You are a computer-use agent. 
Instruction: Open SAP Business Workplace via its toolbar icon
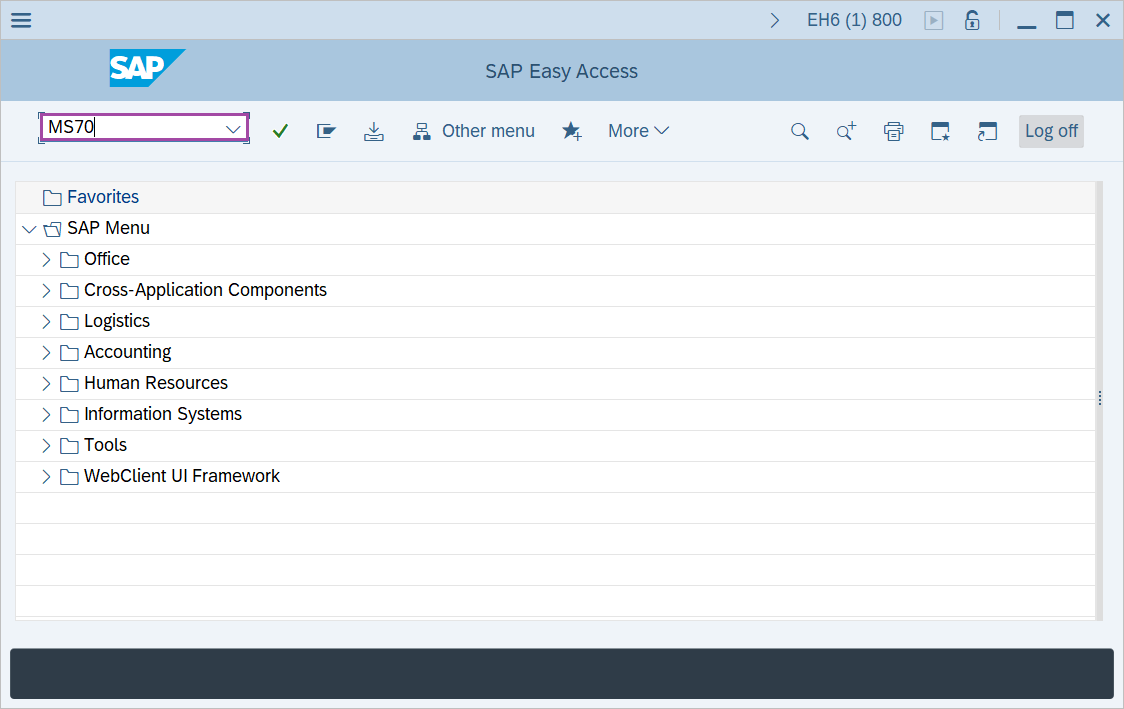pos(326,131)
